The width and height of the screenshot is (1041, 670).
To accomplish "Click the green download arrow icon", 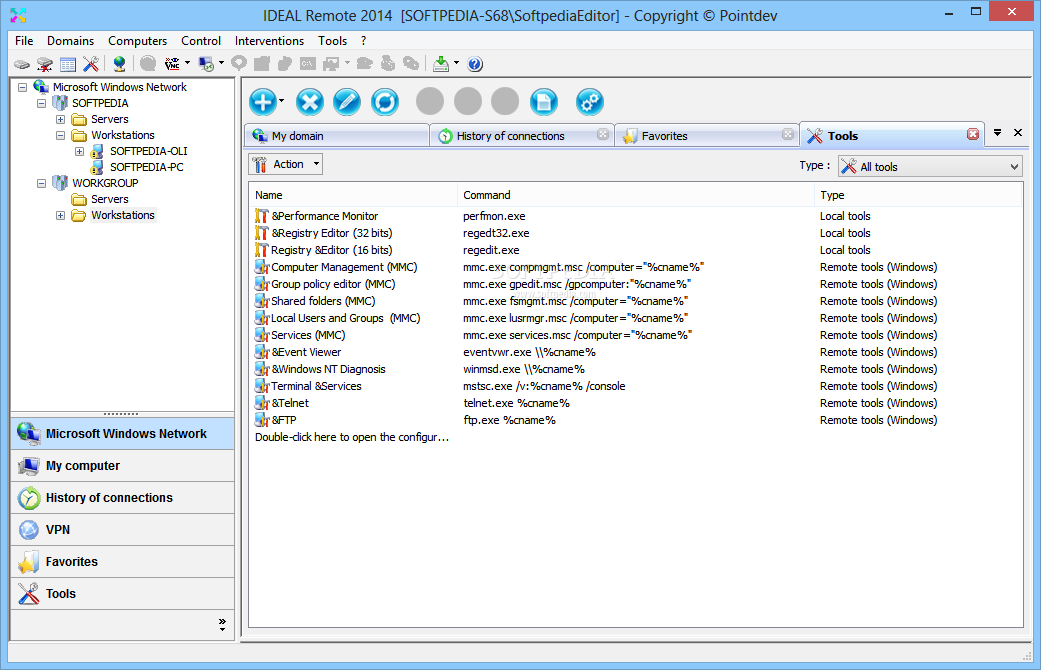I will [x=441, y=64].
